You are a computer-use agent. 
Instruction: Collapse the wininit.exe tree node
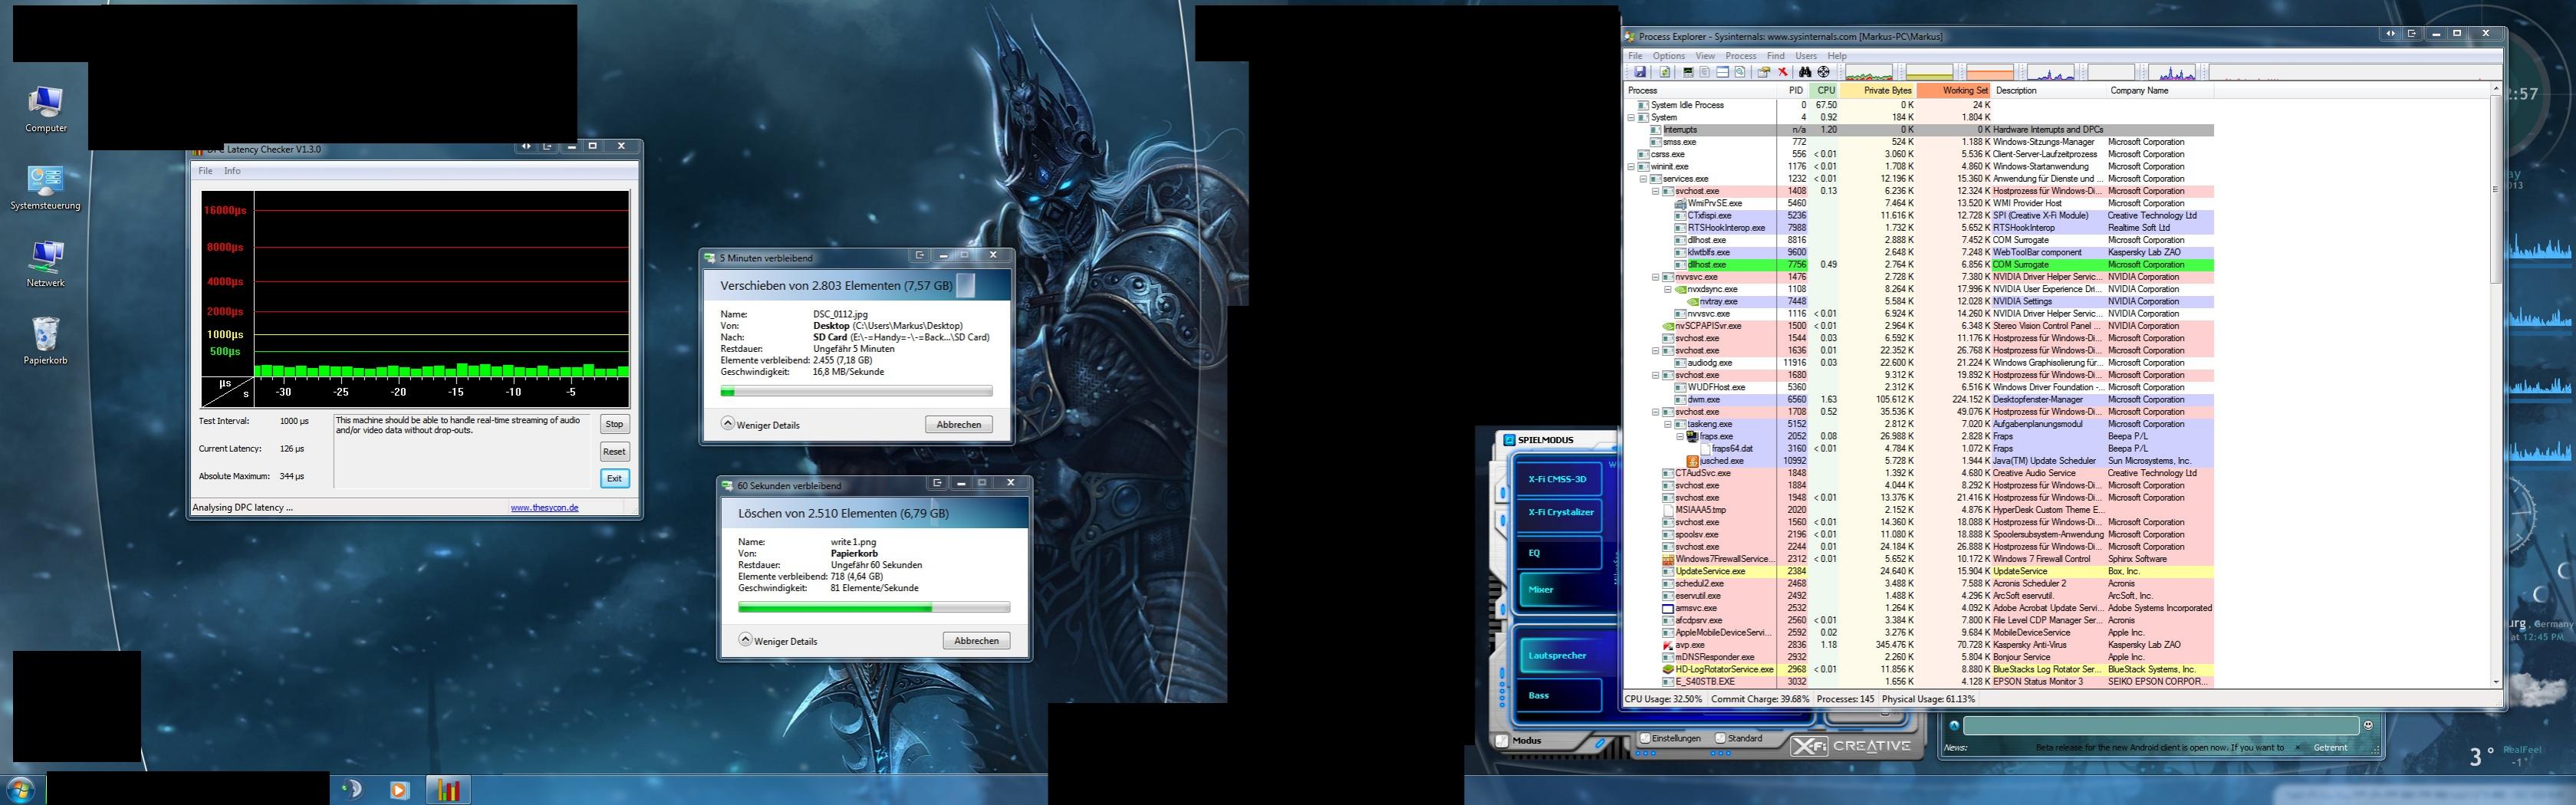[1631, 167]
